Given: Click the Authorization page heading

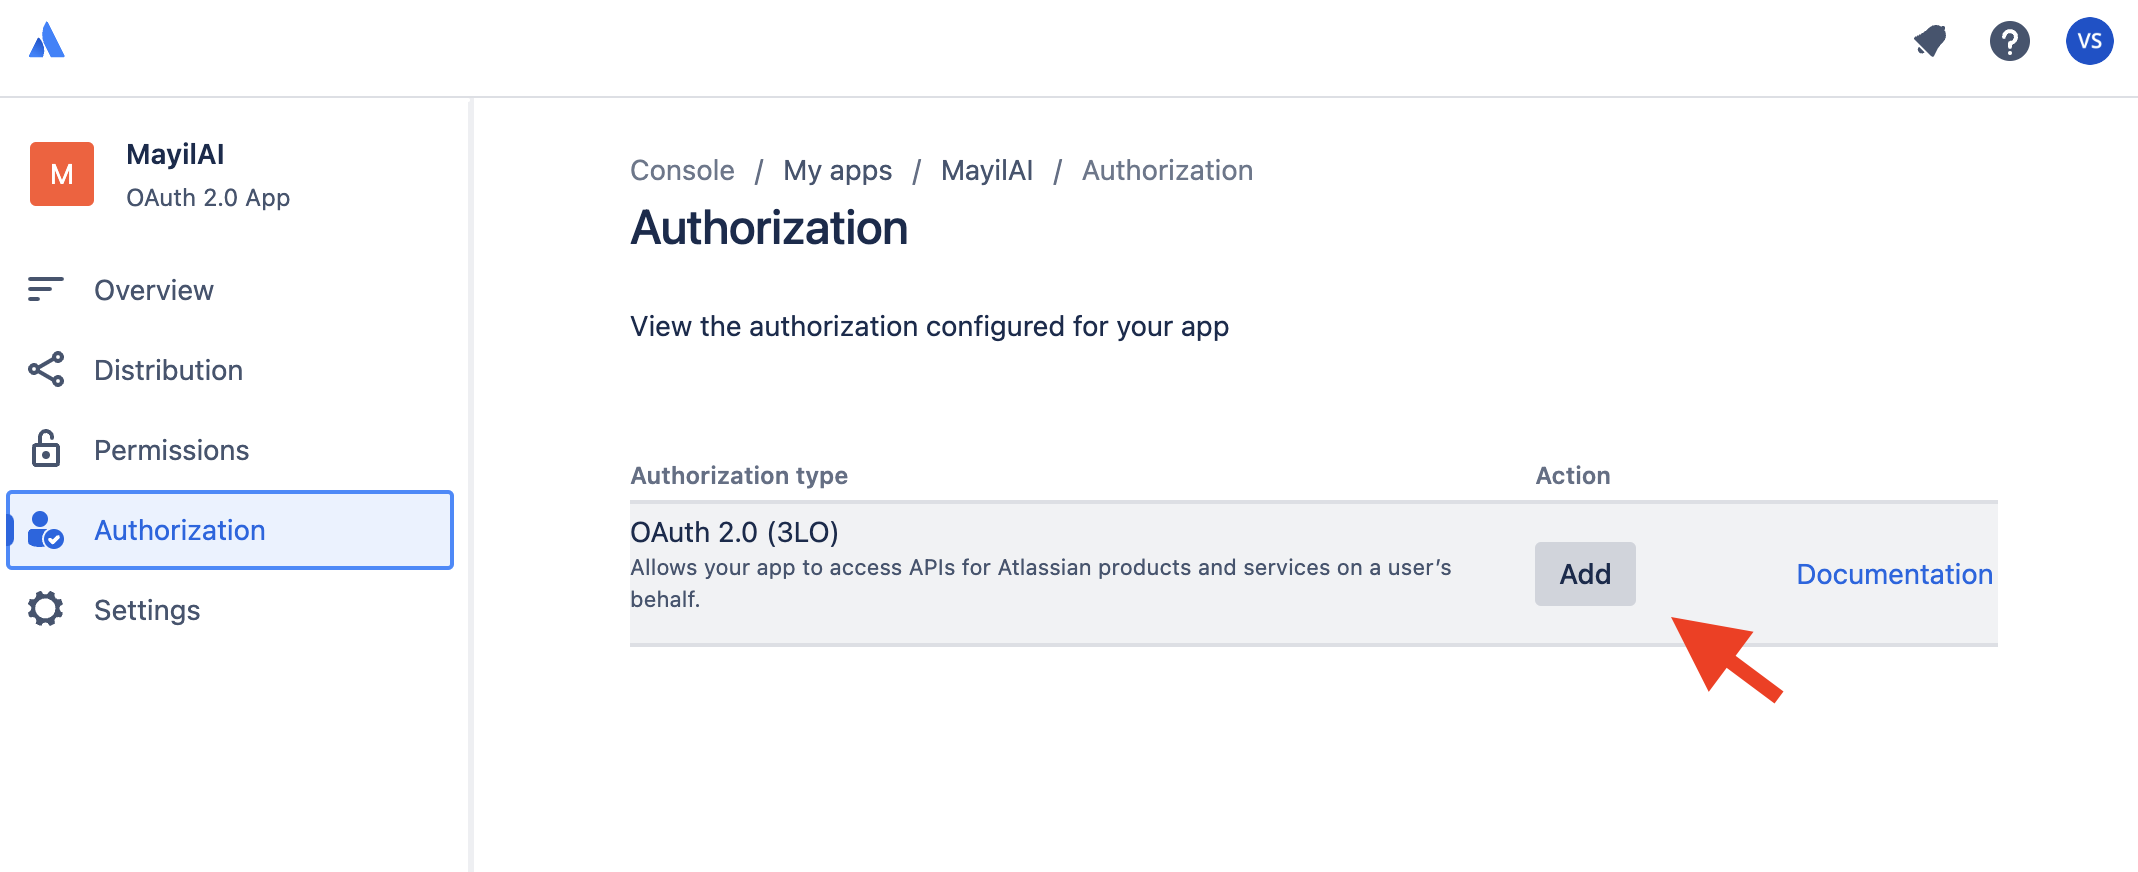Looking at the screenshot, I should pos(769,228).
